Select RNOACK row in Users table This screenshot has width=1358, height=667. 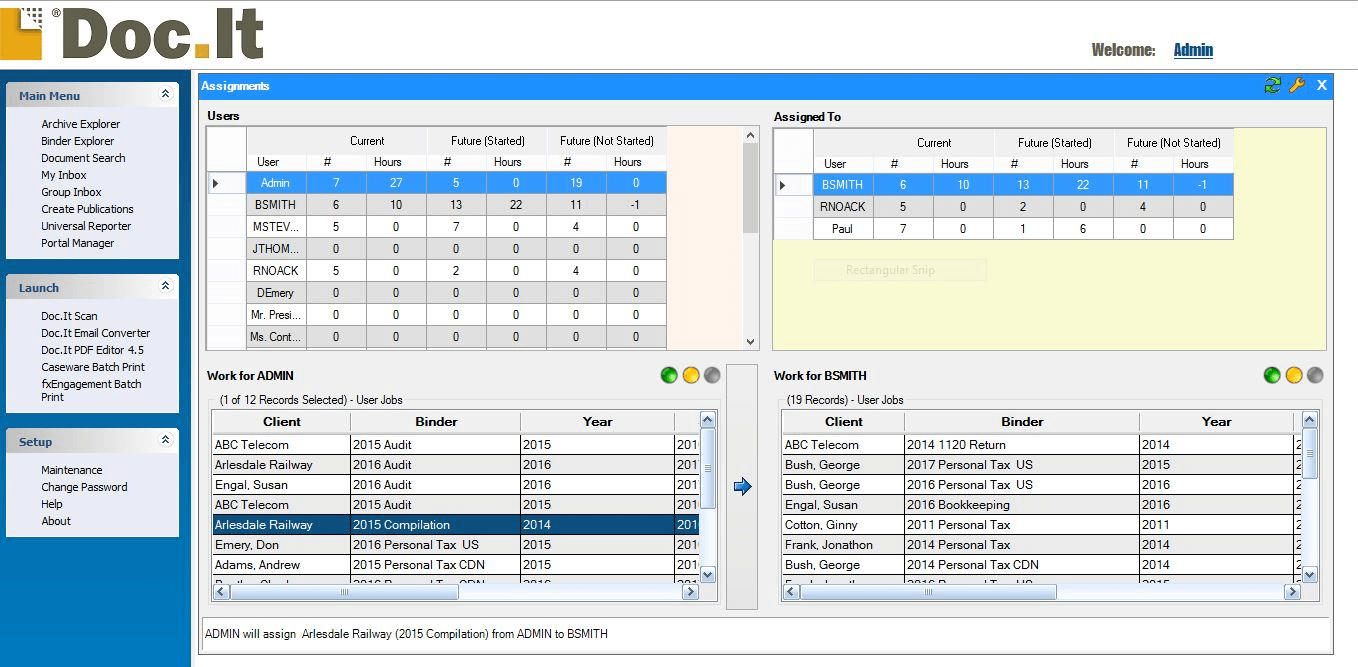click(437, 271)
